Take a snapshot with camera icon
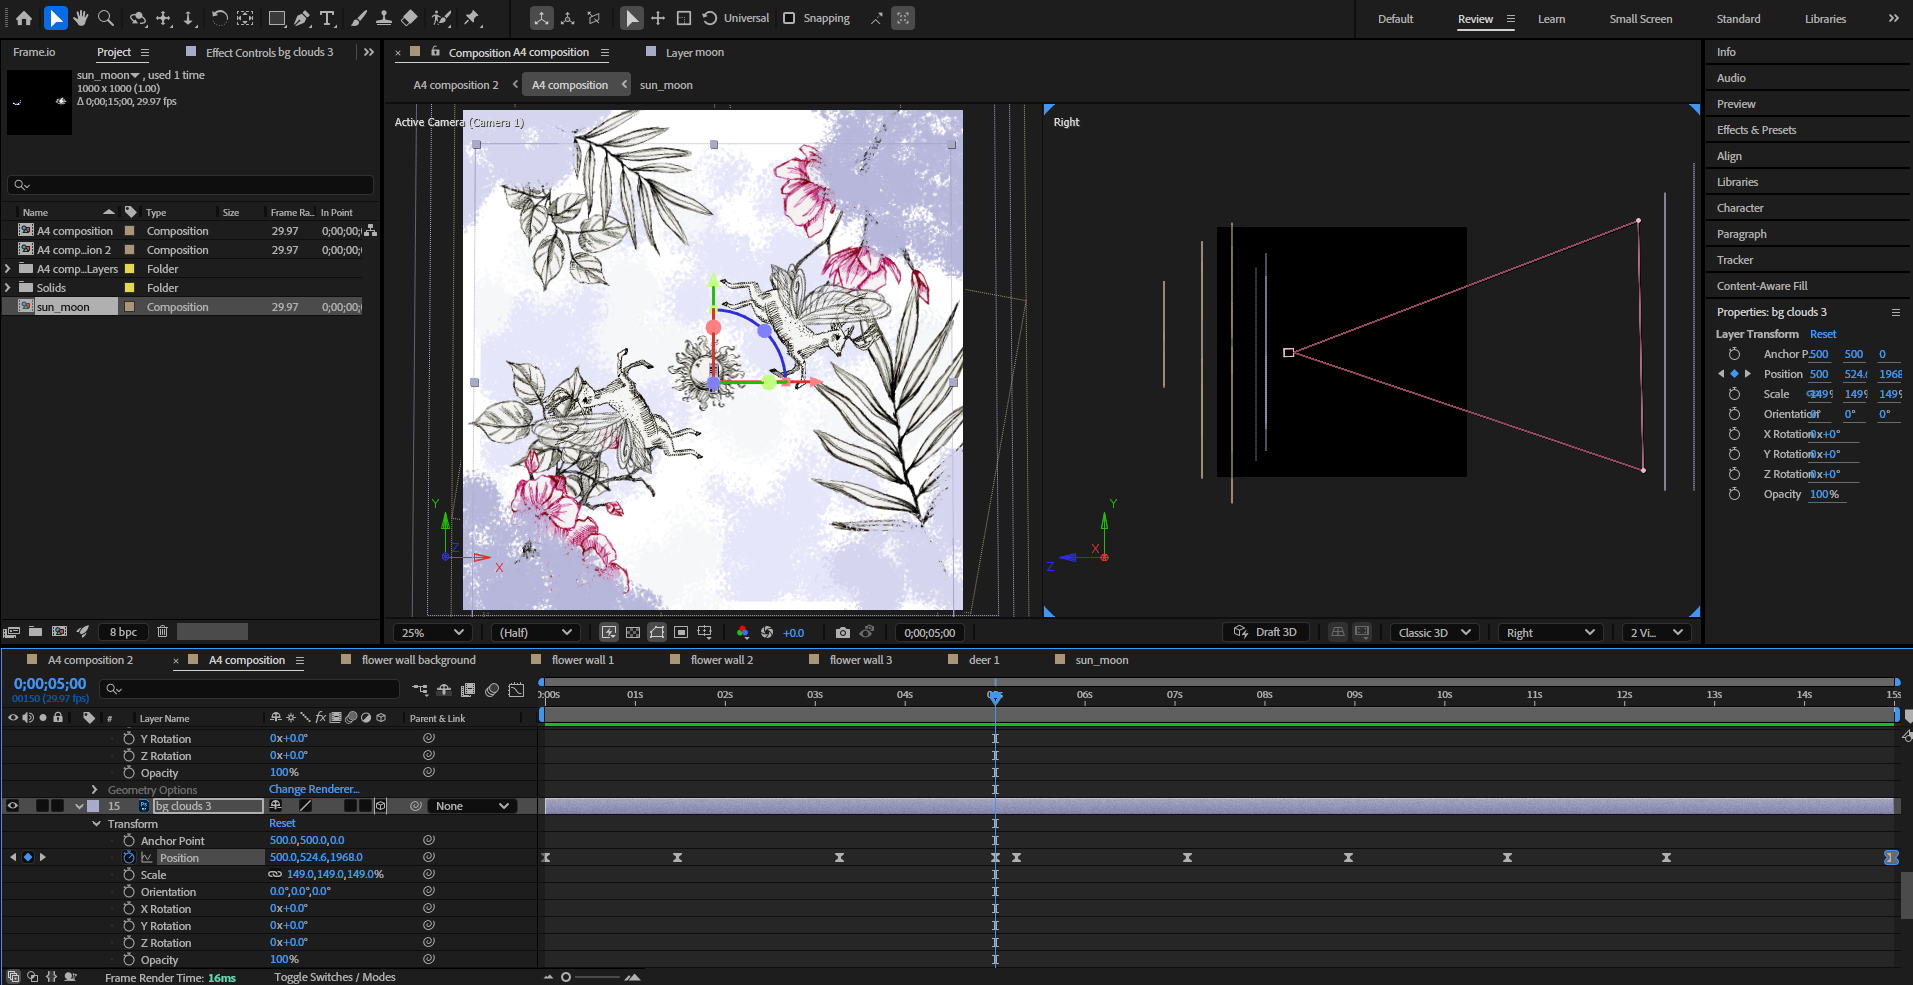The width and height of the screenshot is (1913, 985). (843, 632)
